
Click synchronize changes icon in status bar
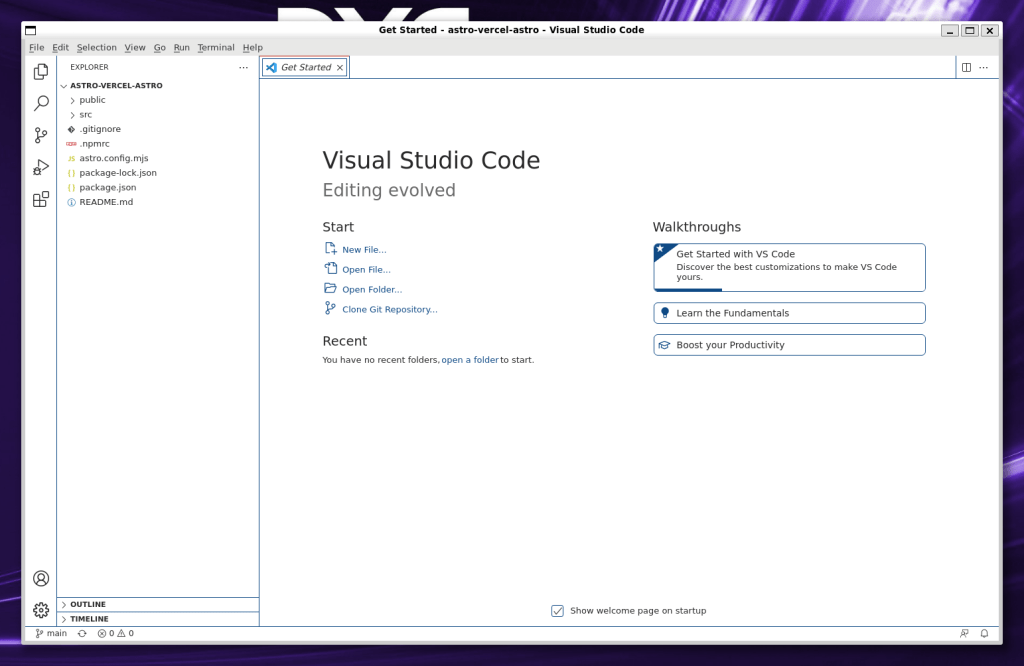point(82,633)
